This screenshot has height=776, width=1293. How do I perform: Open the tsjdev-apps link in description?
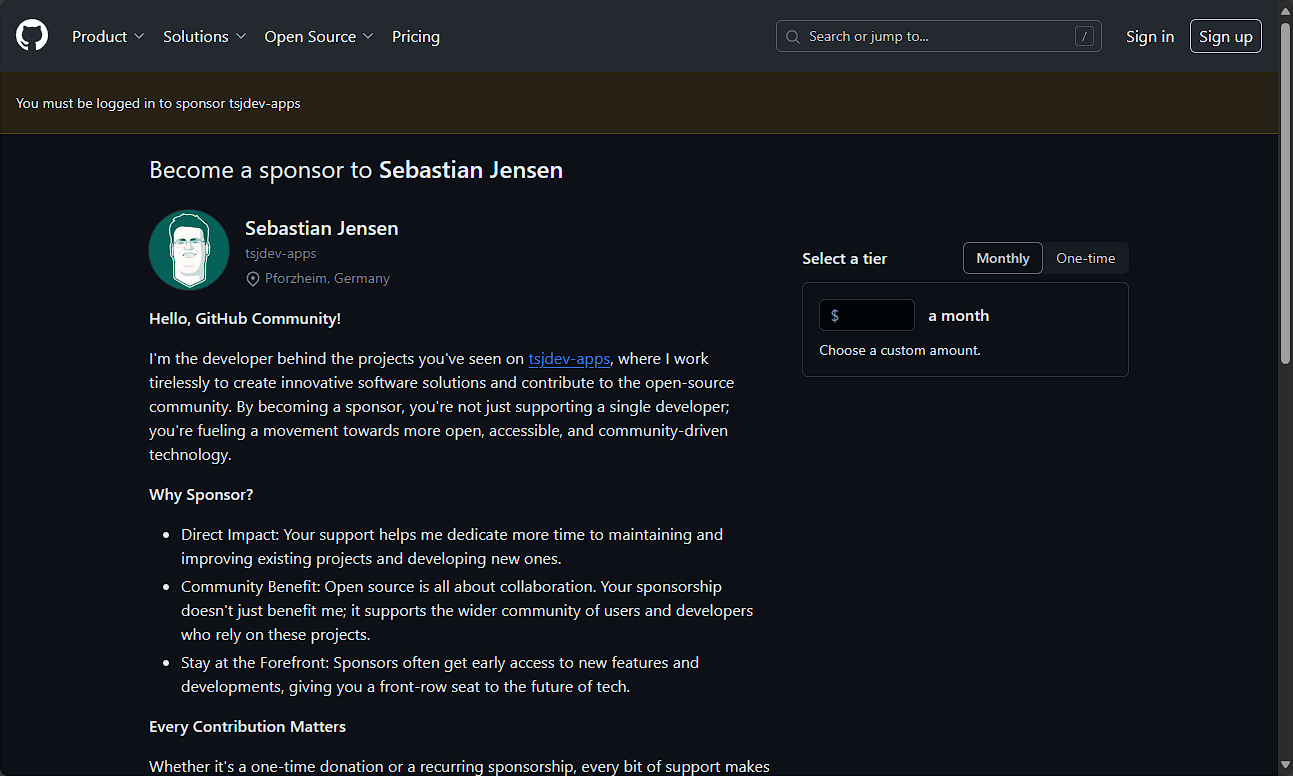click(x=569, y=358)
